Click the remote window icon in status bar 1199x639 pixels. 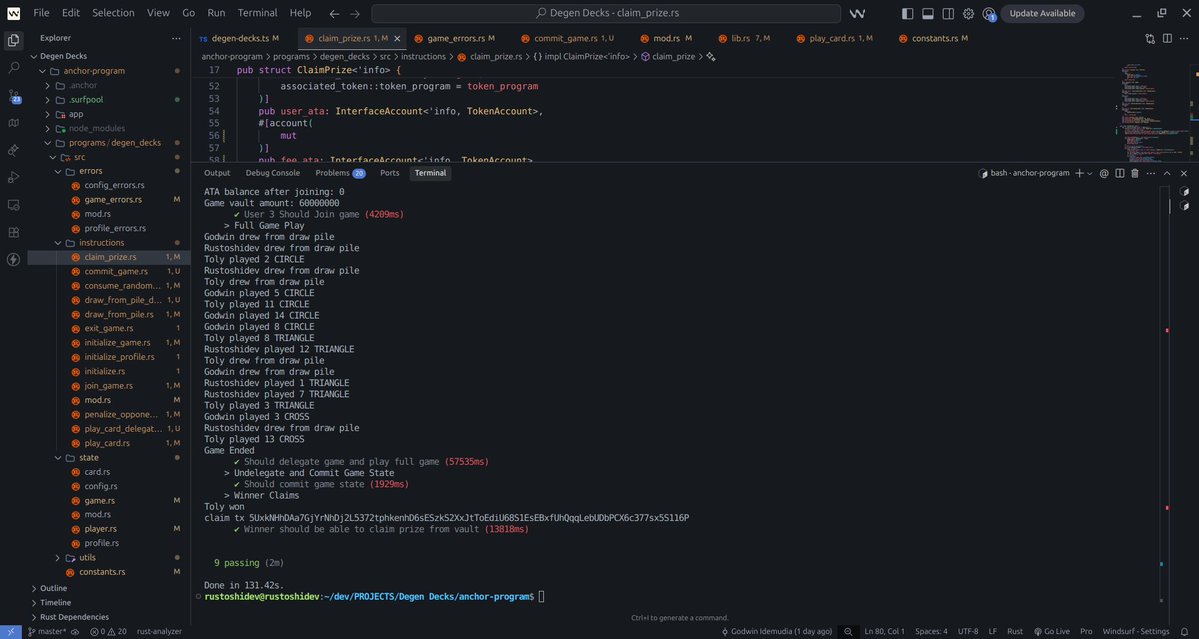click(x=11, y=632)
